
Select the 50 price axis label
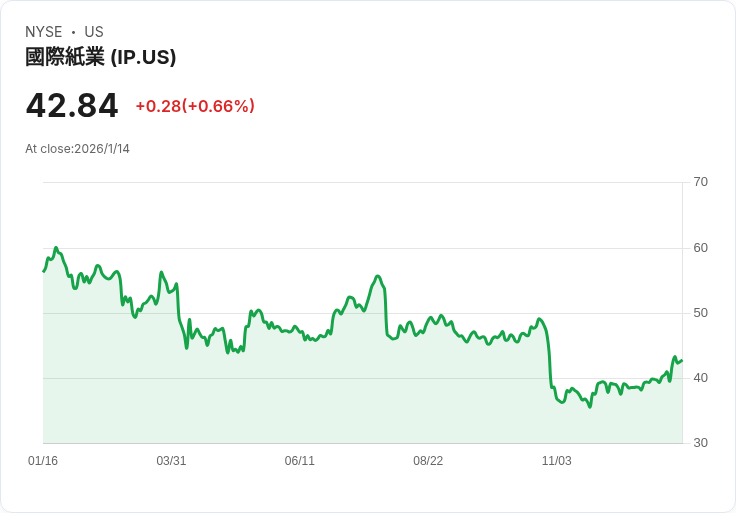701,313
